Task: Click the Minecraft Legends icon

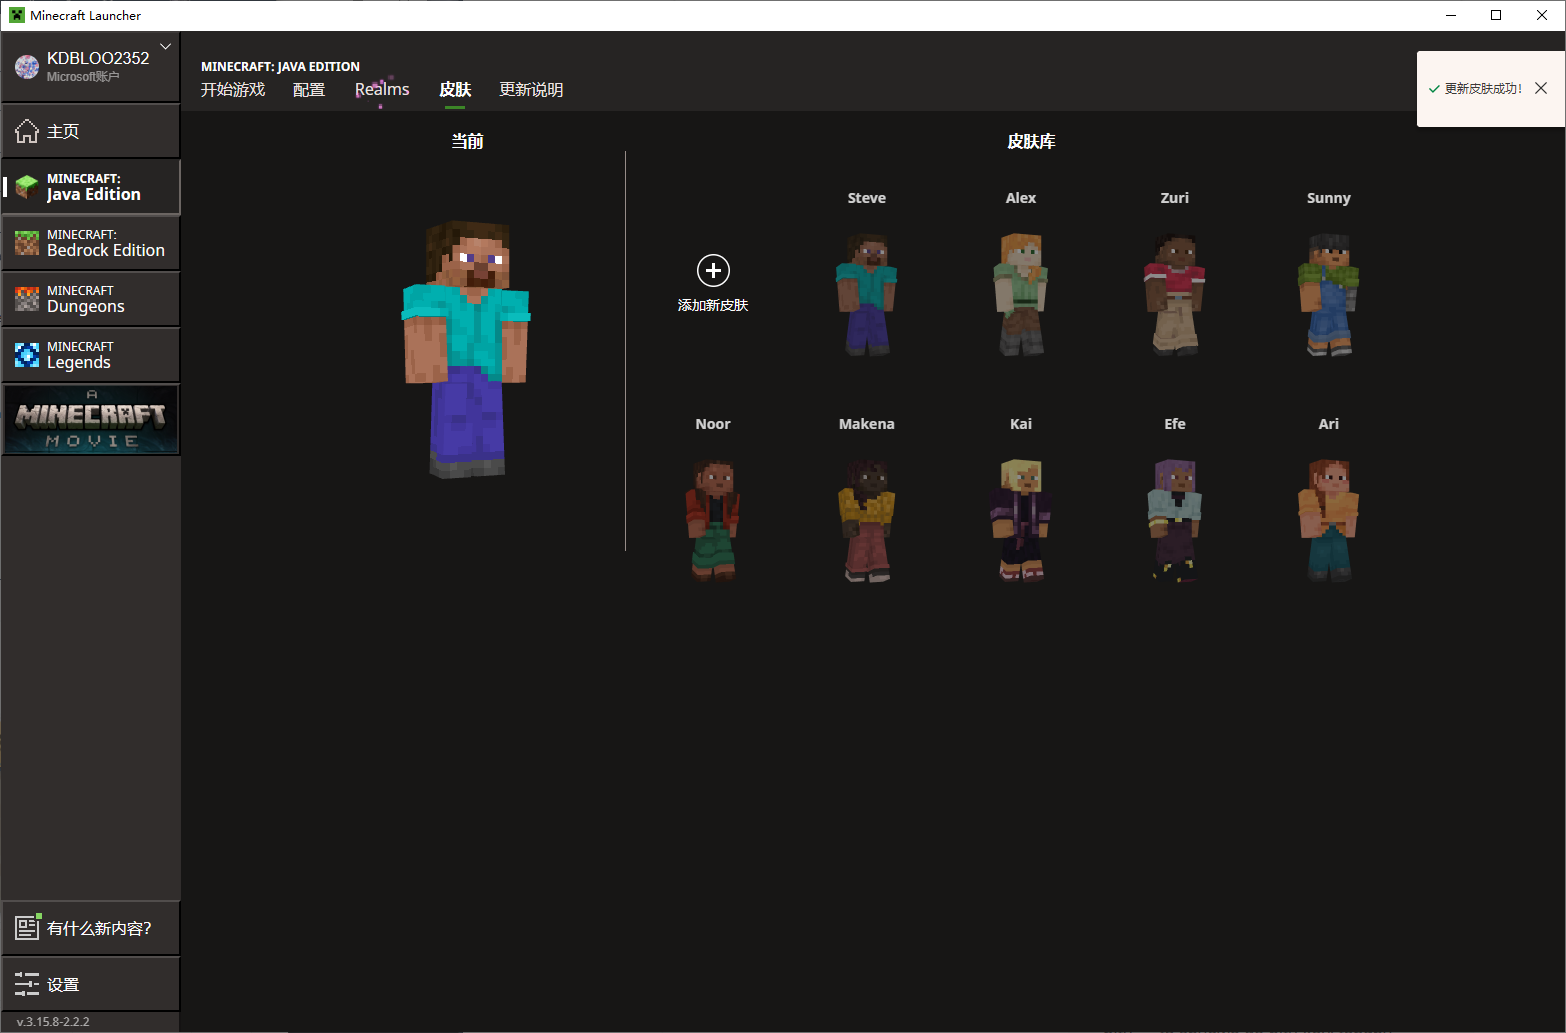Action: pos(27,355)
